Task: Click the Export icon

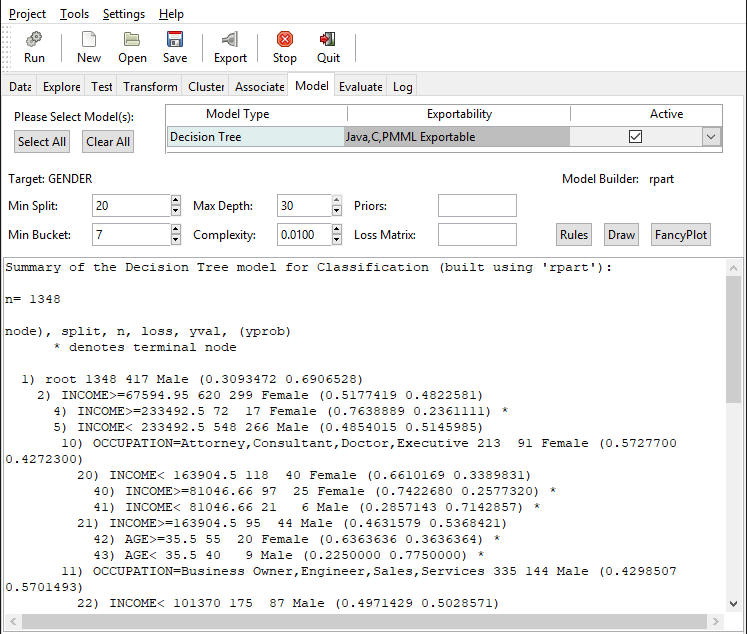Action: [230, 39]
